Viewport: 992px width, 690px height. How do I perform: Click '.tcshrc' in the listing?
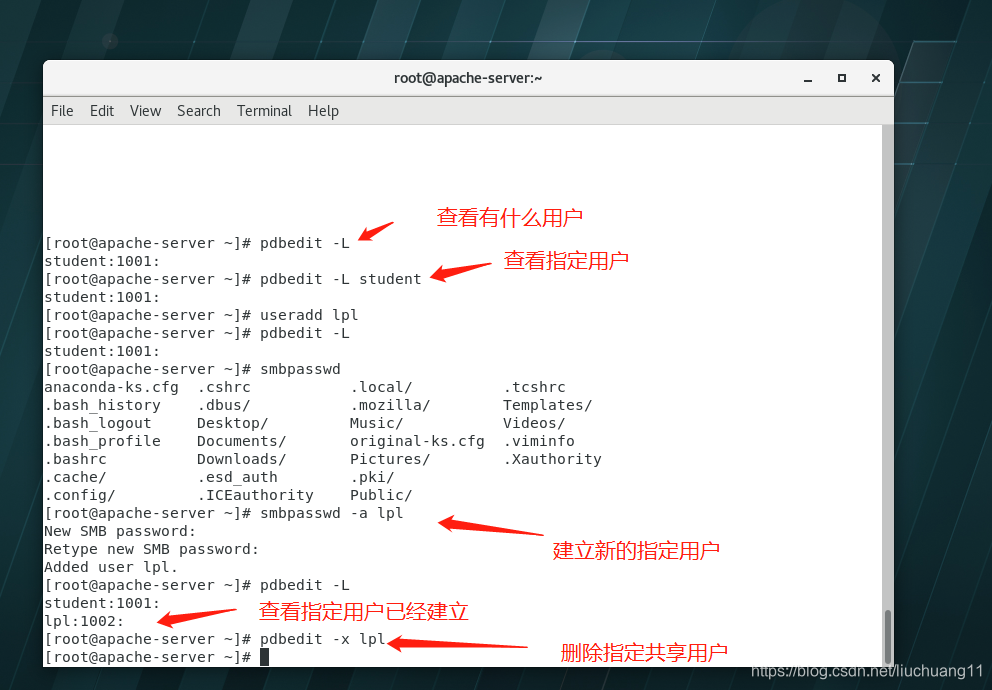click(535, 387)
